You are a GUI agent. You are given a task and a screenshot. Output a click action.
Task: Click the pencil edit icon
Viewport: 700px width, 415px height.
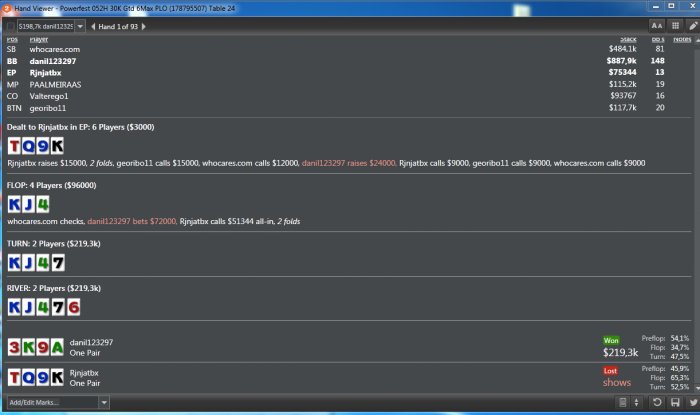[693, 26]
